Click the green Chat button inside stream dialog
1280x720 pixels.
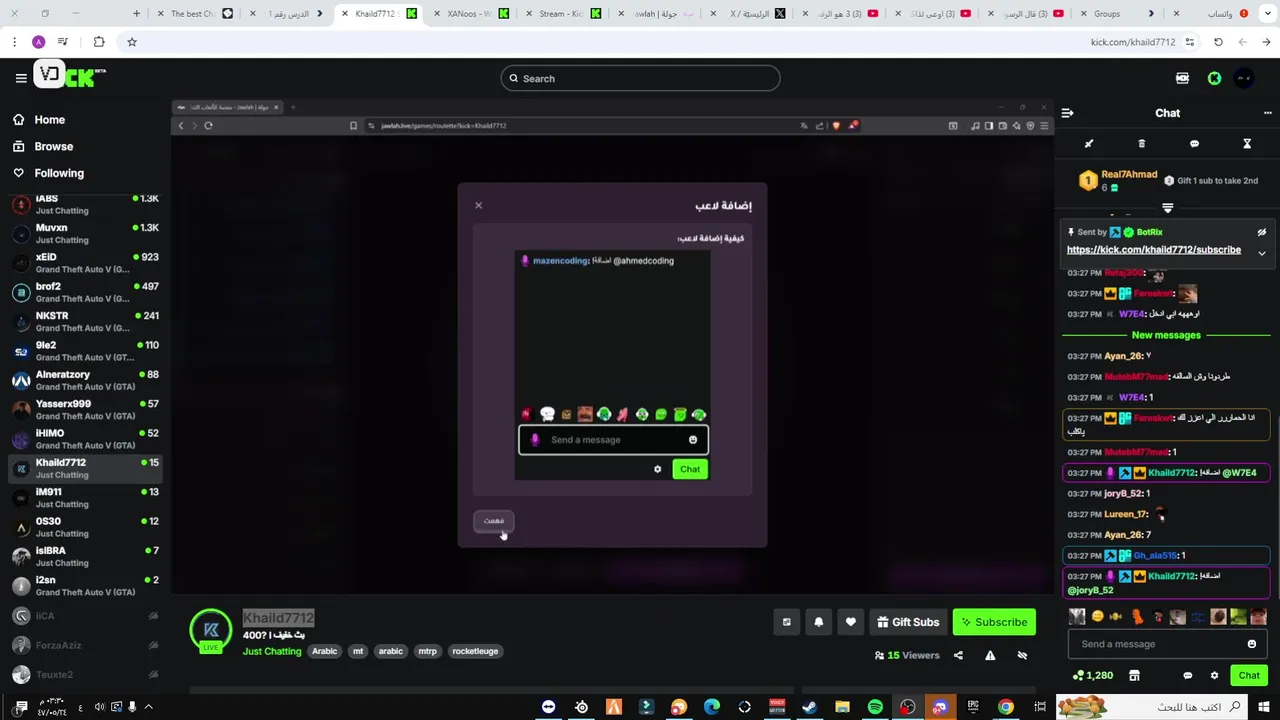click(690, 469)
